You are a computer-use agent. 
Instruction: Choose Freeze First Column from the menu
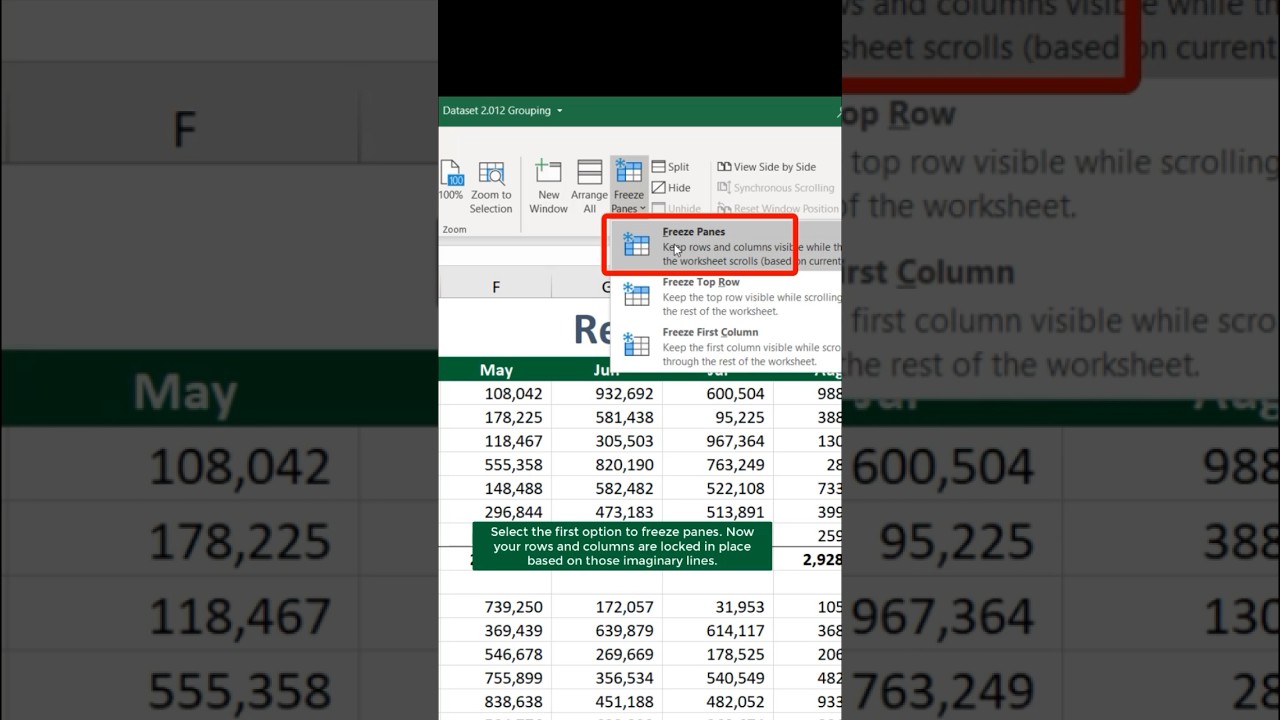coord(726,347)
